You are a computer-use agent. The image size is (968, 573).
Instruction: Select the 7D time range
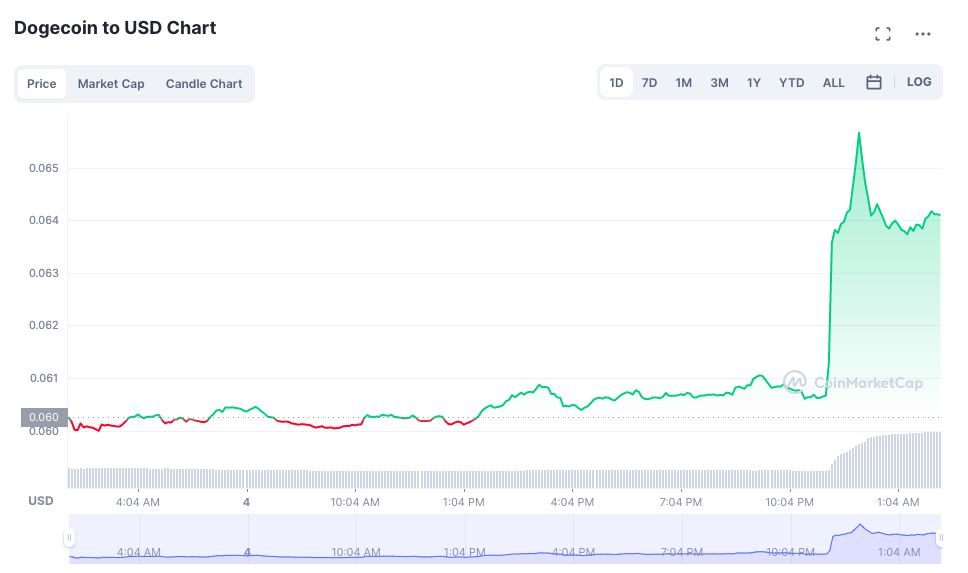(649, 83)
